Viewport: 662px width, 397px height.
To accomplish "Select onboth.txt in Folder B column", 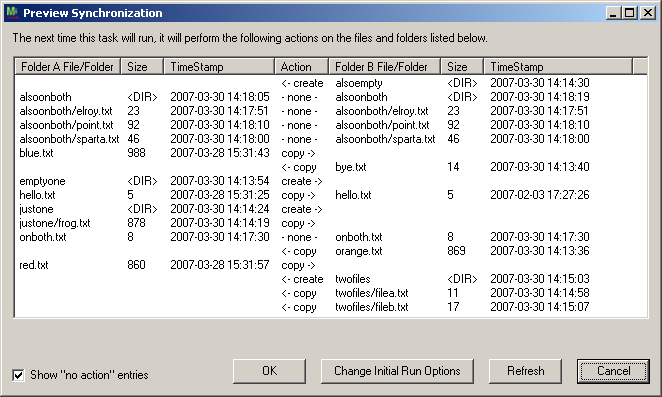I will pos(359,237).
